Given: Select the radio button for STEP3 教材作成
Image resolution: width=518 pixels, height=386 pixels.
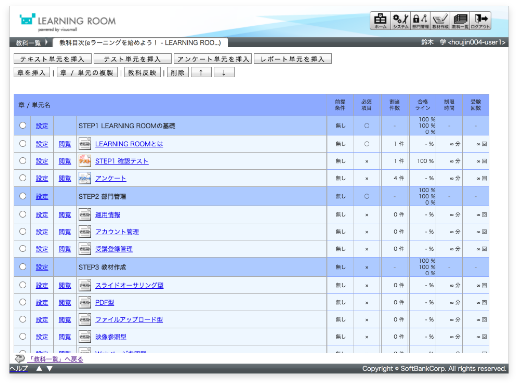Looking at the screenshot, I should tap(22, 267).
